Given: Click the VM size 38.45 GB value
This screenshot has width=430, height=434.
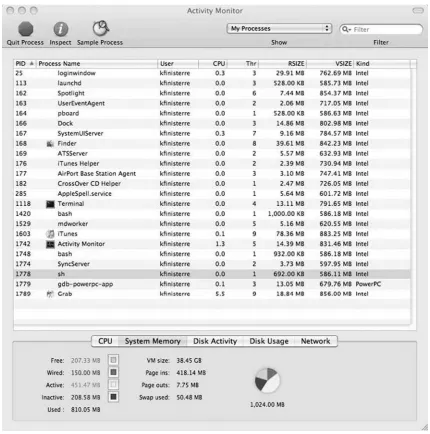Looking at the screenshot, I should point(189,360).
